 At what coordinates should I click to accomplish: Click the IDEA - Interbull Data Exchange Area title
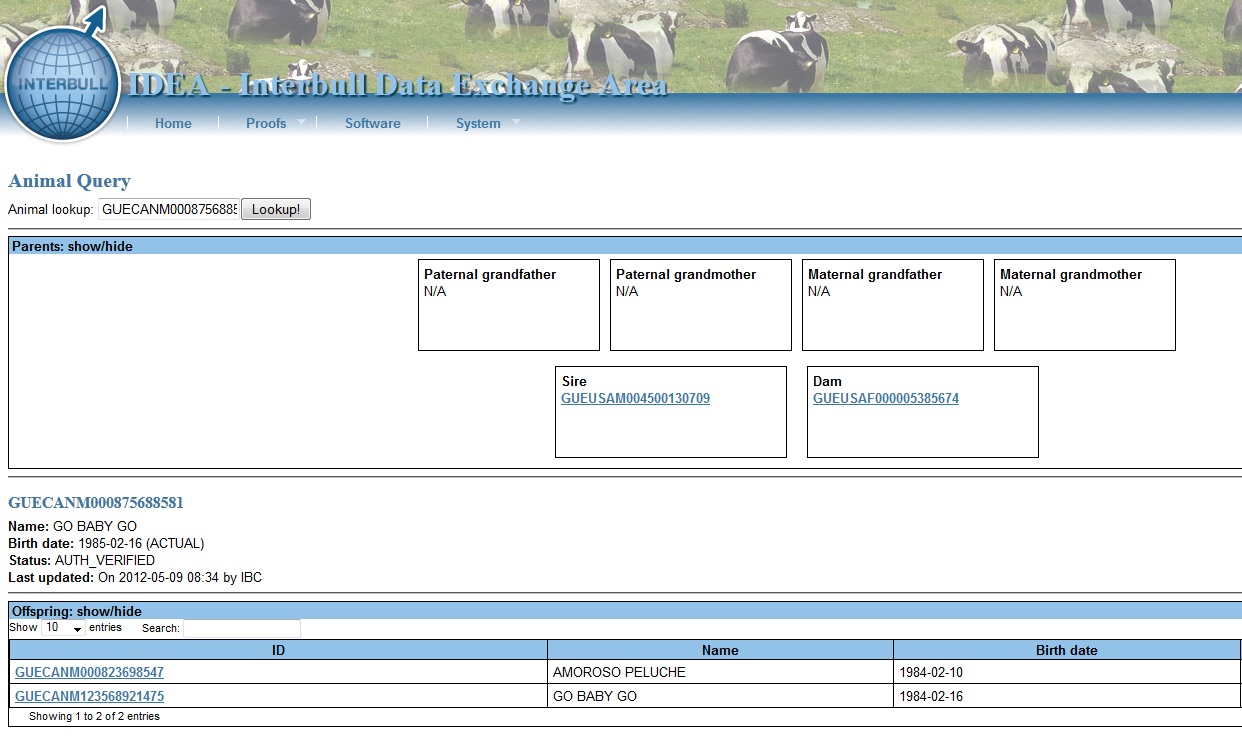pyautogui.click(x=398, y=85)
